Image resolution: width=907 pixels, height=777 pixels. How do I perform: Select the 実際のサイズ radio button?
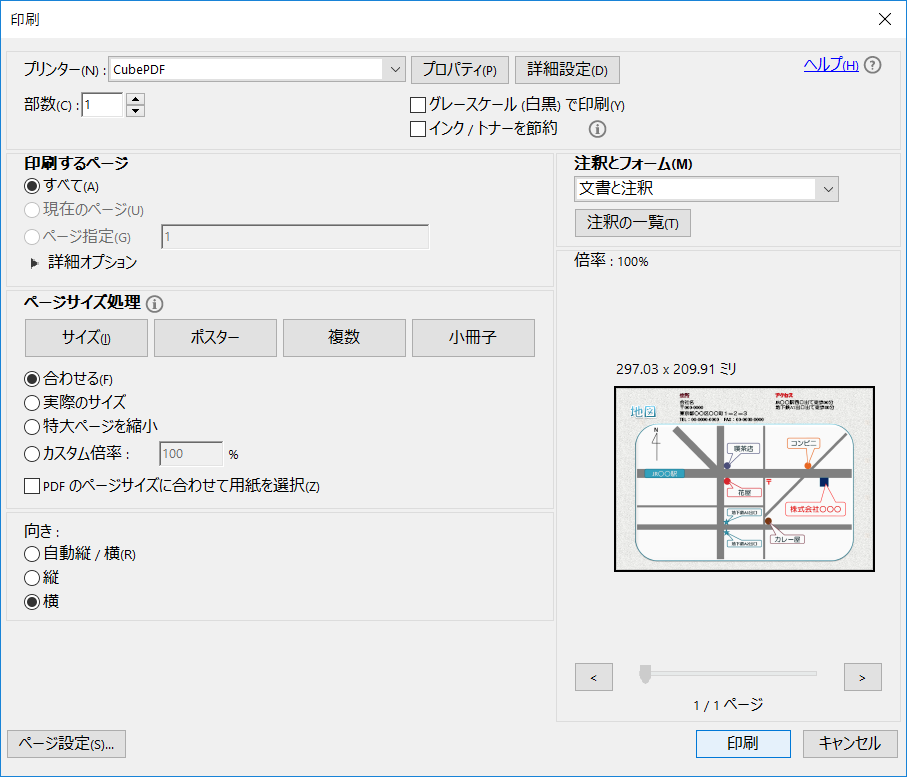point(31,404)
